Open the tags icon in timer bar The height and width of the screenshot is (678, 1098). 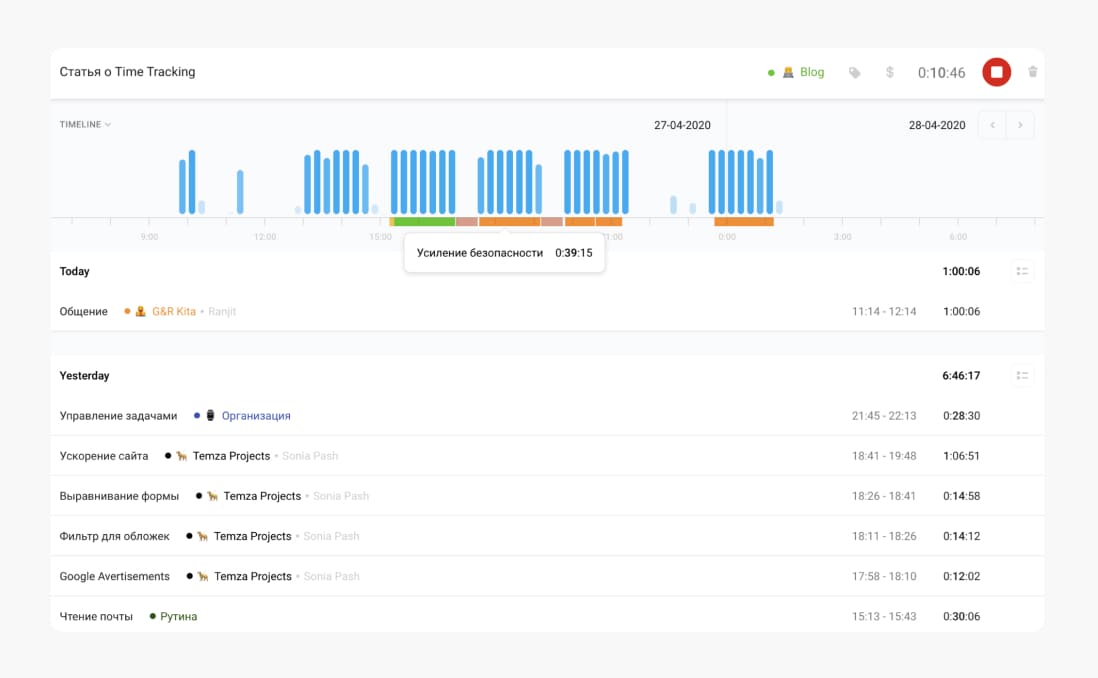point(854,72)
